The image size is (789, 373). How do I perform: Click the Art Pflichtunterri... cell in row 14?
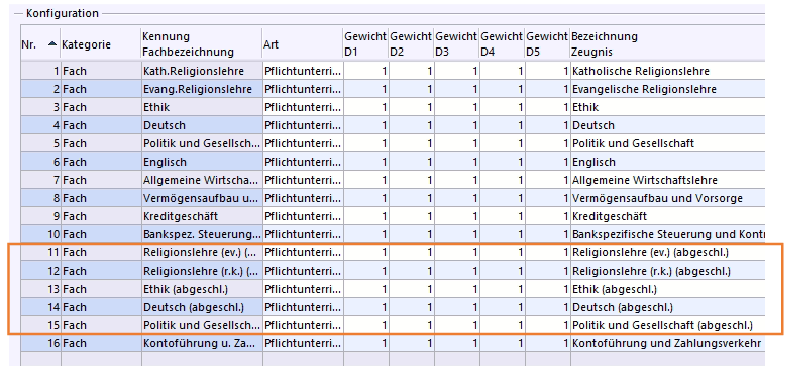[x=302, y=307]
